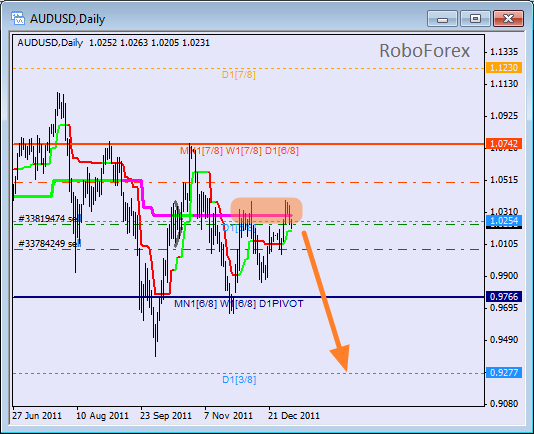534x434 pixels.
Task: Click the 23 Sep 2011 date marker
Action: (166, 416)
